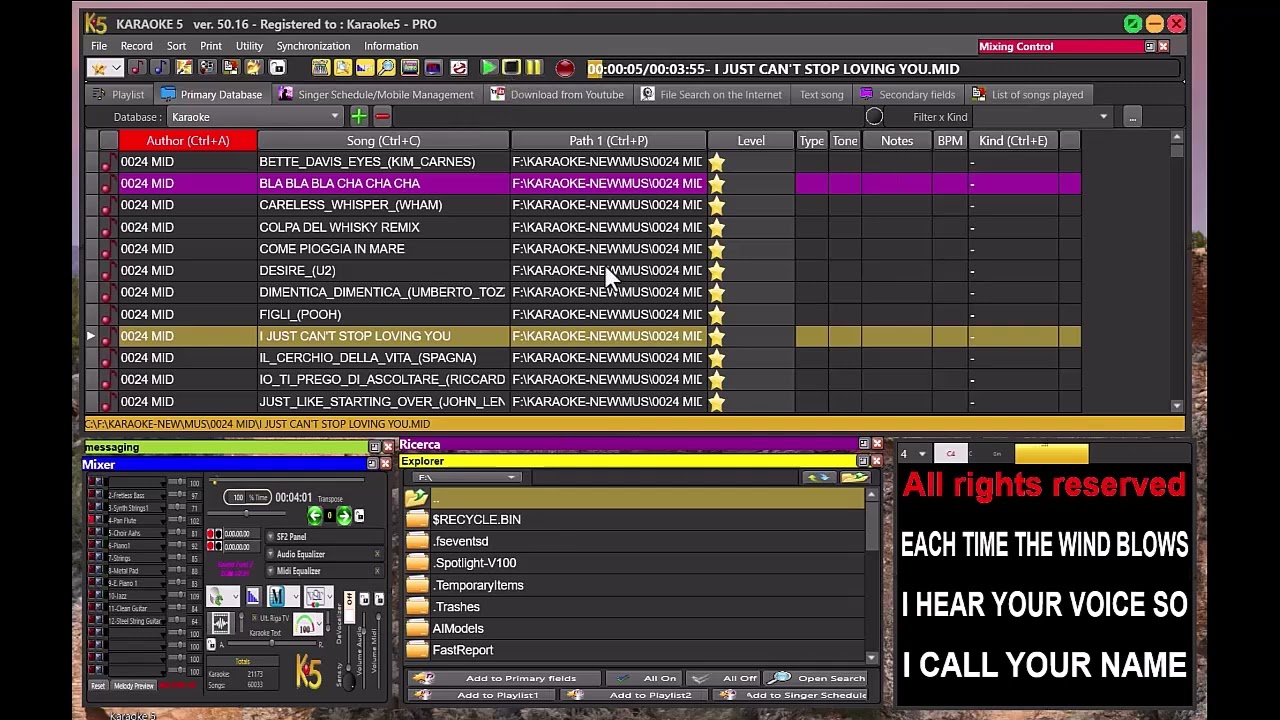Switch to Singer Schedule/Mobile Management tab
The width and height of the screenshot is (1280, 720).
pyautogui.click(x=376, y=94)
